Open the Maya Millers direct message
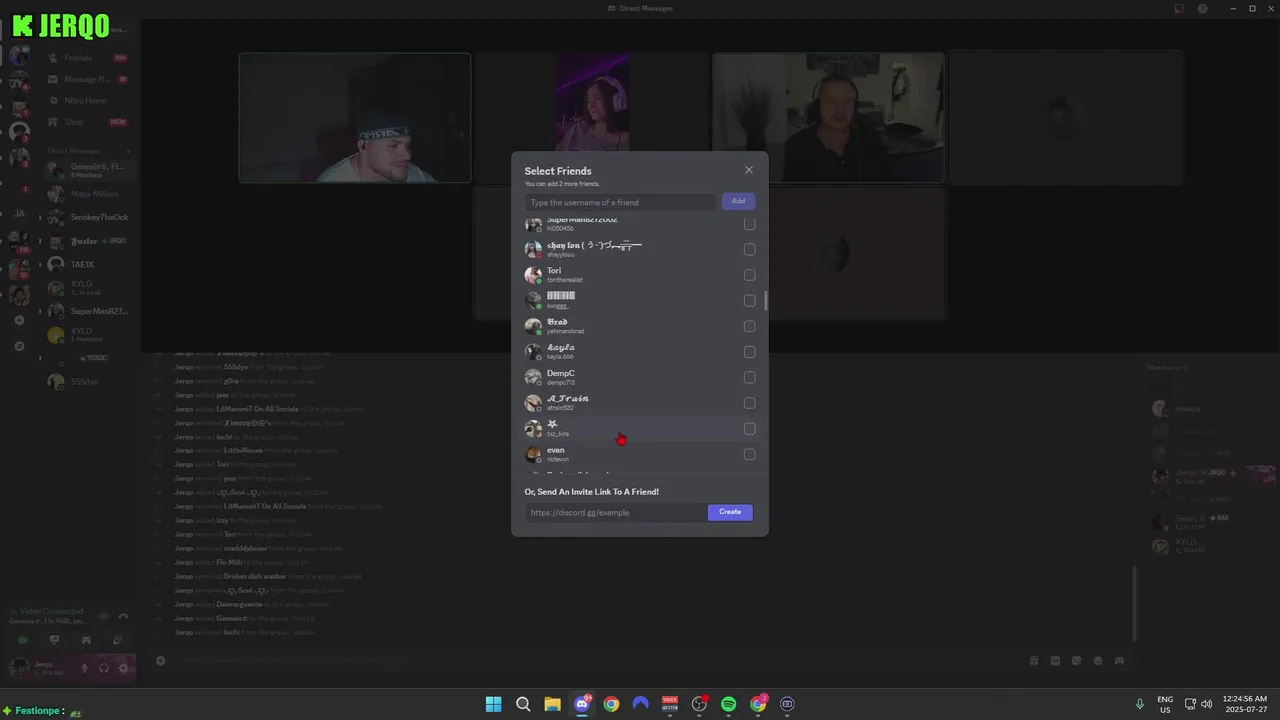The width and height of the screenshot is (1280, 720). click(88, 194)
